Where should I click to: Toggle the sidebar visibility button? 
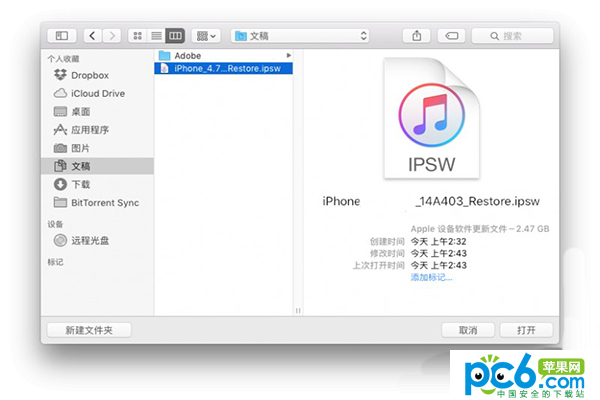point(62,36)
